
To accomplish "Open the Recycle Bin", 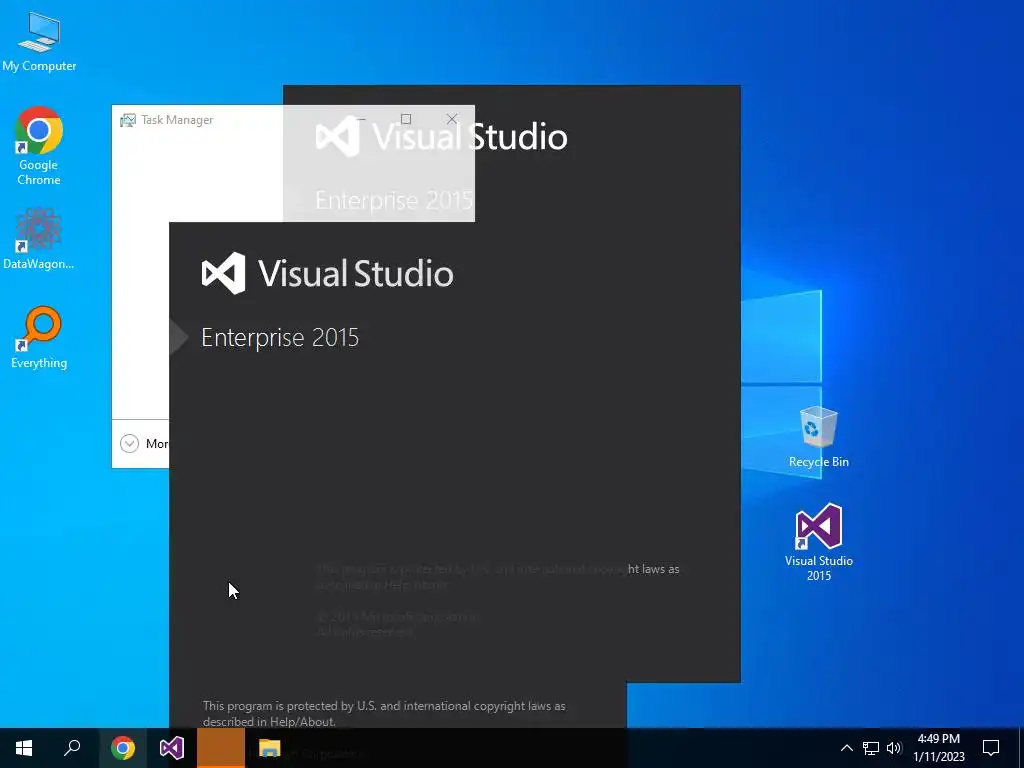I will tap(818, 437).
